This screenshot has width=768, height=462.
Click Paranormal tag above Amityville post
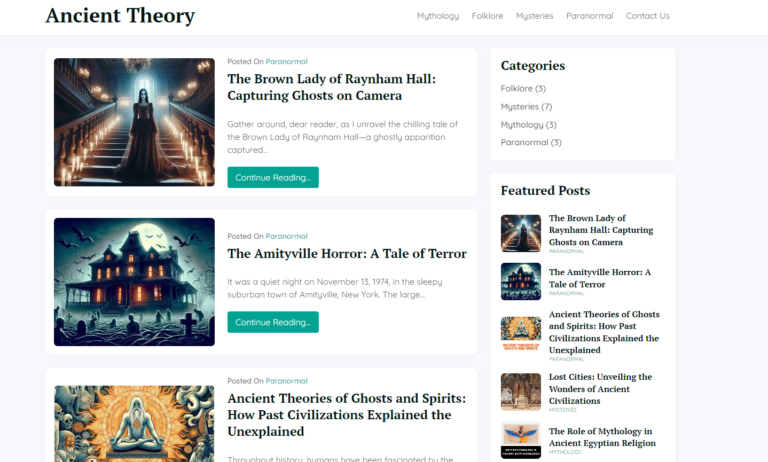tap(287, 236)
